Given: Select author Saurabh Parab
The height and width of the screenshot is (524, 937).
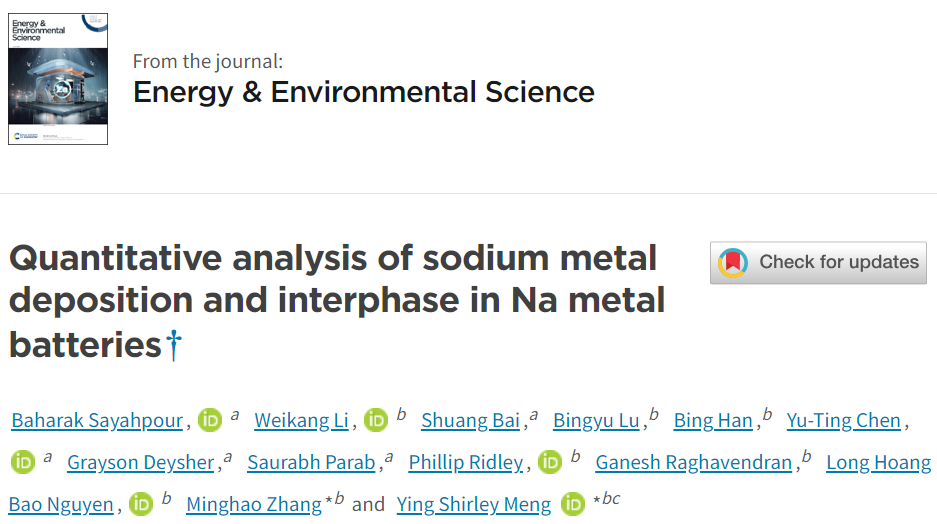Looking at the screenshot, I should point(311,463).
